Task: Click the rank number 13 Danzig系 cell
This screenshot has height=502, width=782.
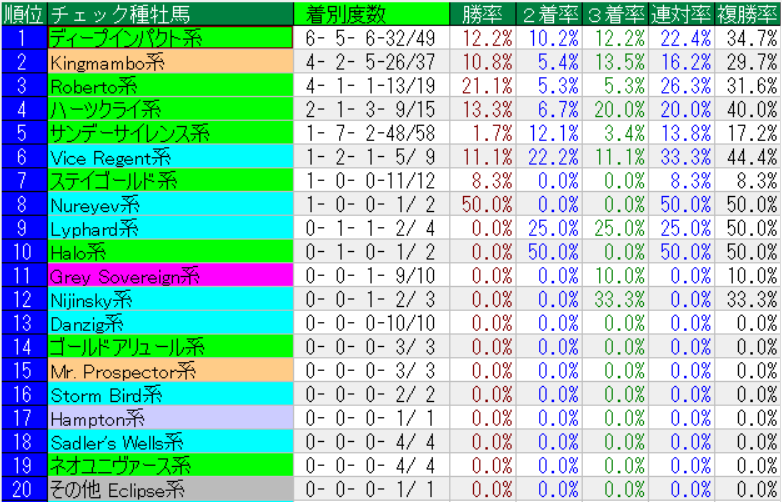Action: coord(23,322)
